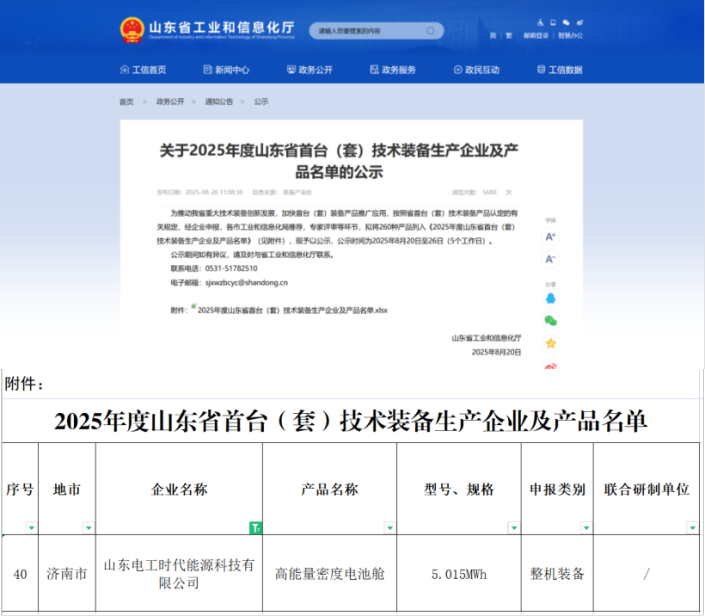Image resolution: width=705 pixels, height=616 pixels.
Task: Click the national emblem logo in header
Action: [x=132, y=30]
